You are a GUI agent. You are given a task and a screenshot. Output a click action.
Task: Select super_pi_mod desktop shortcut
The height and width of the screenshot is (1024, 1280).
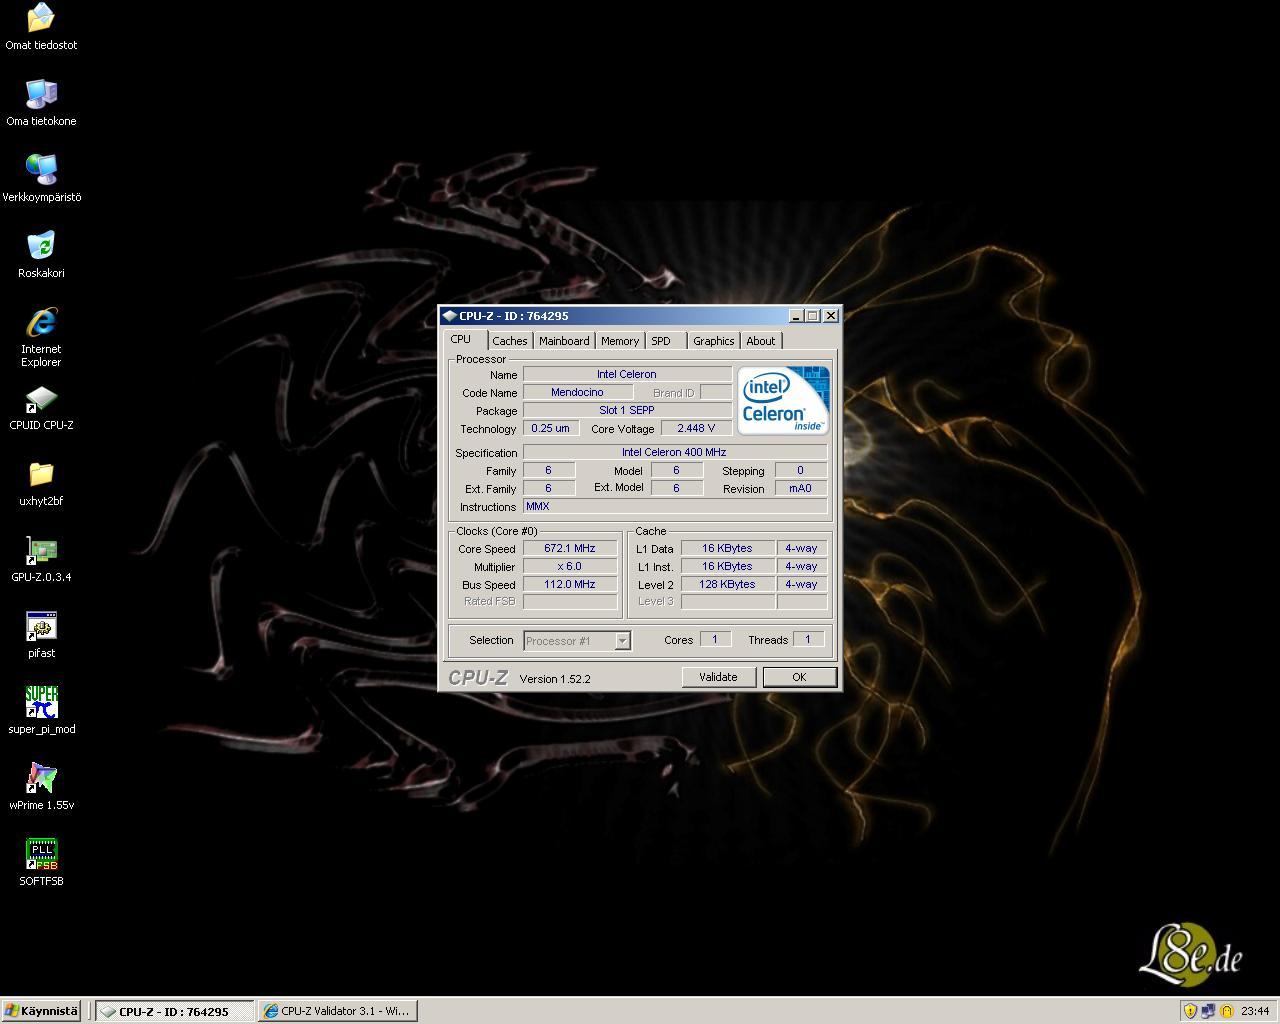click(x=41, y=710)
